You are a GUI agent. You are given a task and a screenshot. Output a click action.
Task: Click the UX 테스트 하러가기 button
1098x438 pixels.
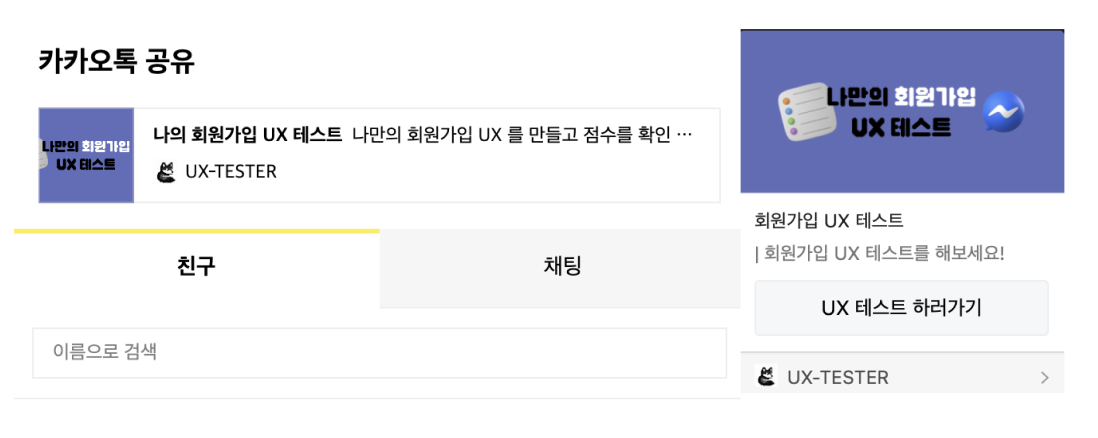[901, 308]
